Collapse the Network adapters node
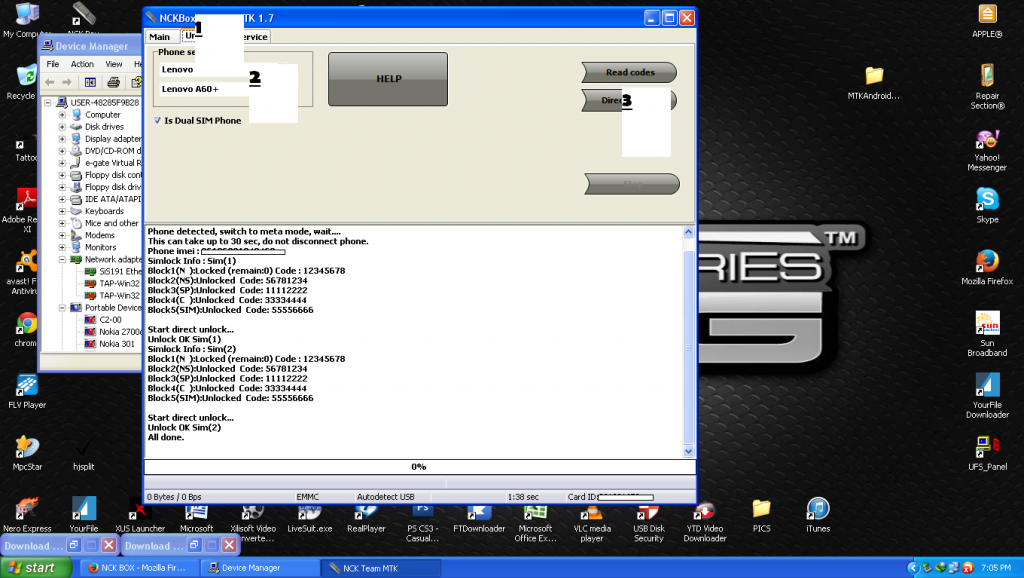Screen dimensions: 1024x578 coord(63,259)
